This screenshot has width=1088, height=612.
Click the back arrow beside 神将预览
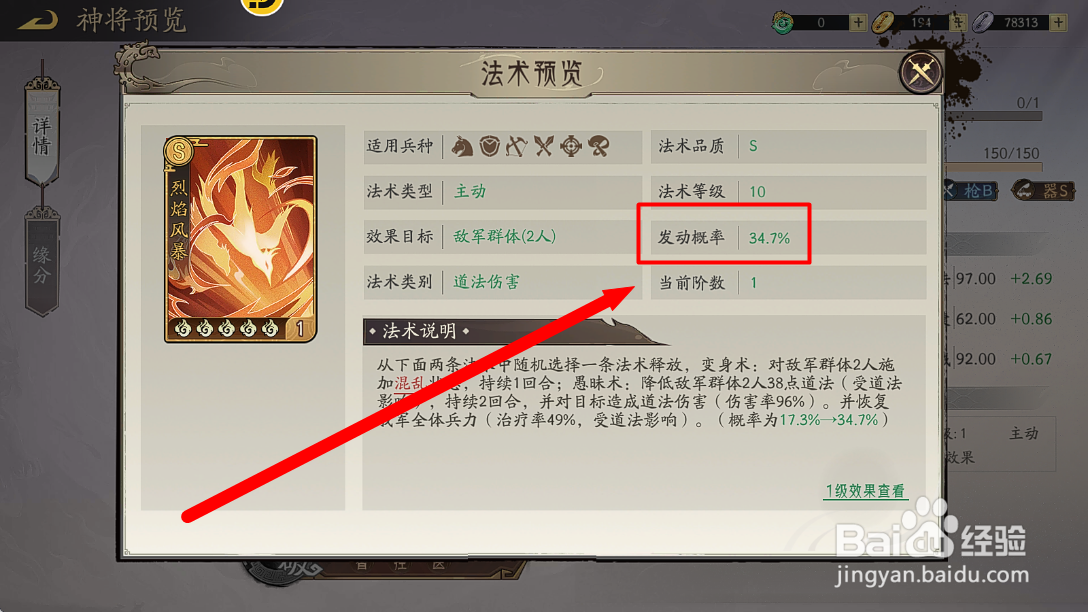38,19
